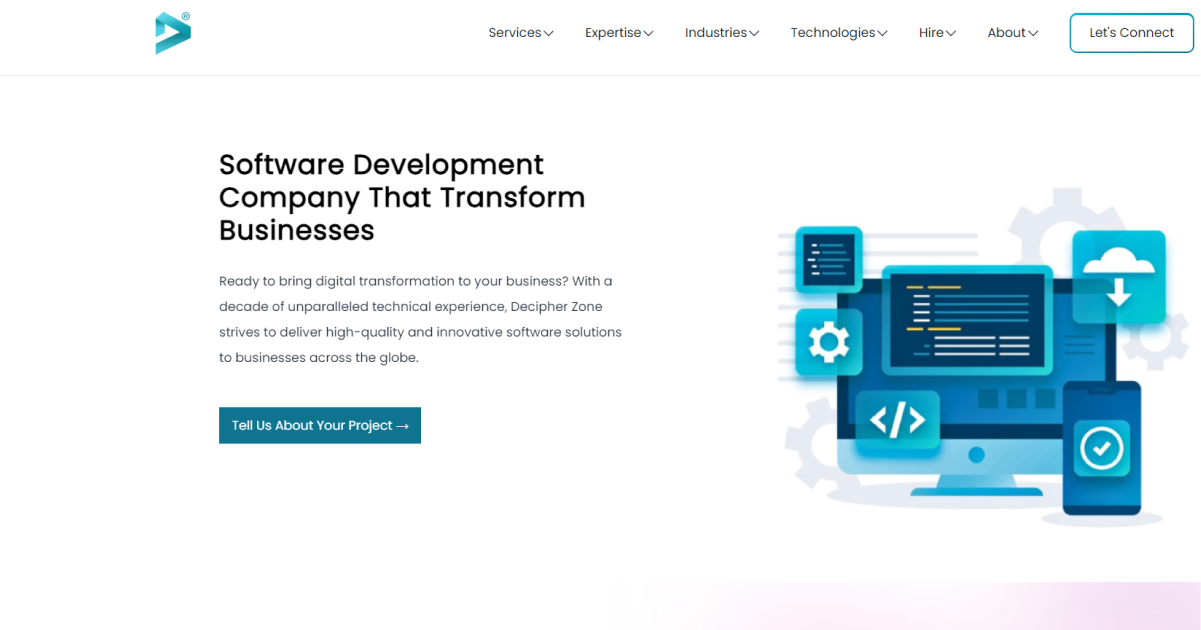The image size is (1201, 630).
Task: Click the yellow highlighted code line
Action: tap(945, 287)
